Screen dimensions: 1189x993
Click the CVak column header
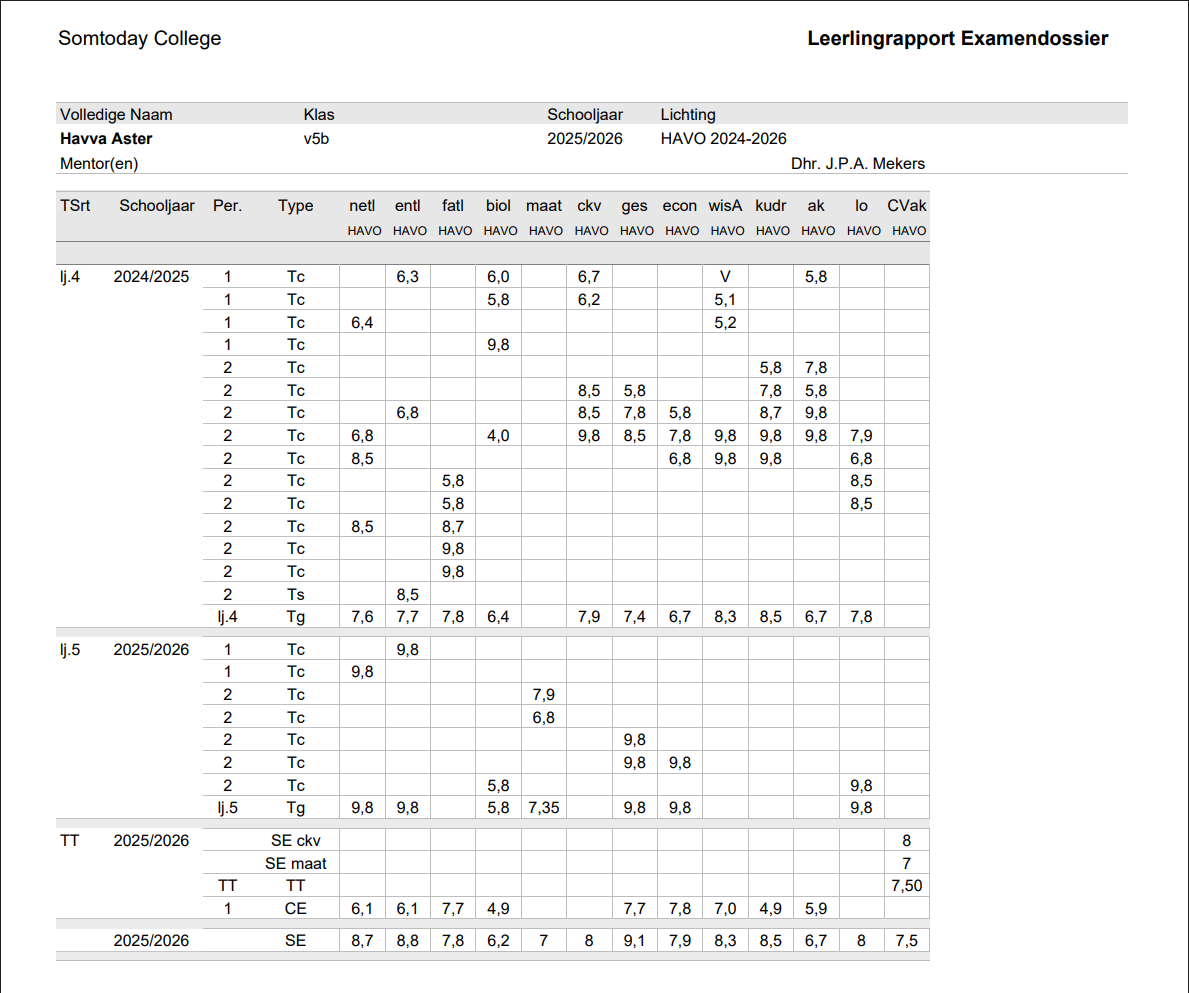tap(907, 206)
